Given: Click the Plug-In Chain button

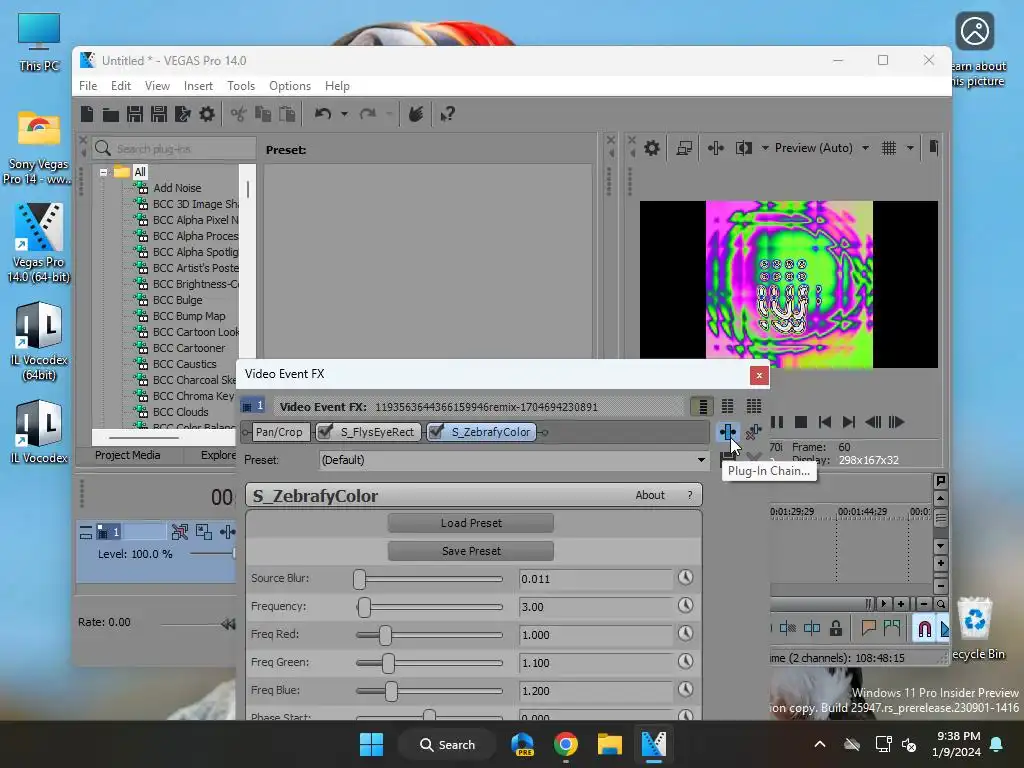Looking at the screenshot, I should (x=728, y=432).
